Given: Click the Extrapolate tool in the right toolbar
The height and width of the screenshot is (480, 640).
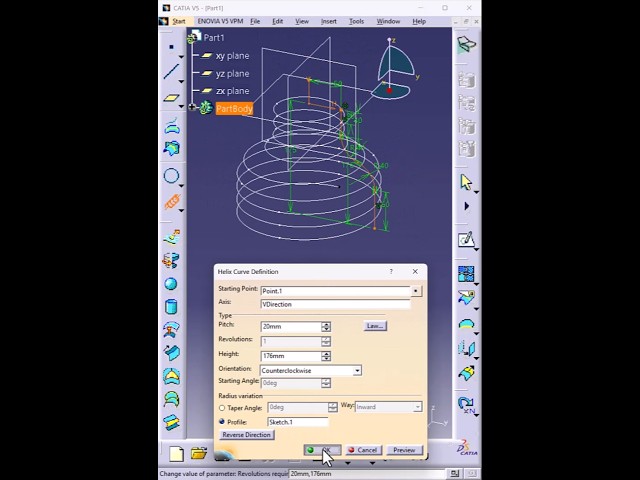Looking at the screenshot, I should click(466, 373).
